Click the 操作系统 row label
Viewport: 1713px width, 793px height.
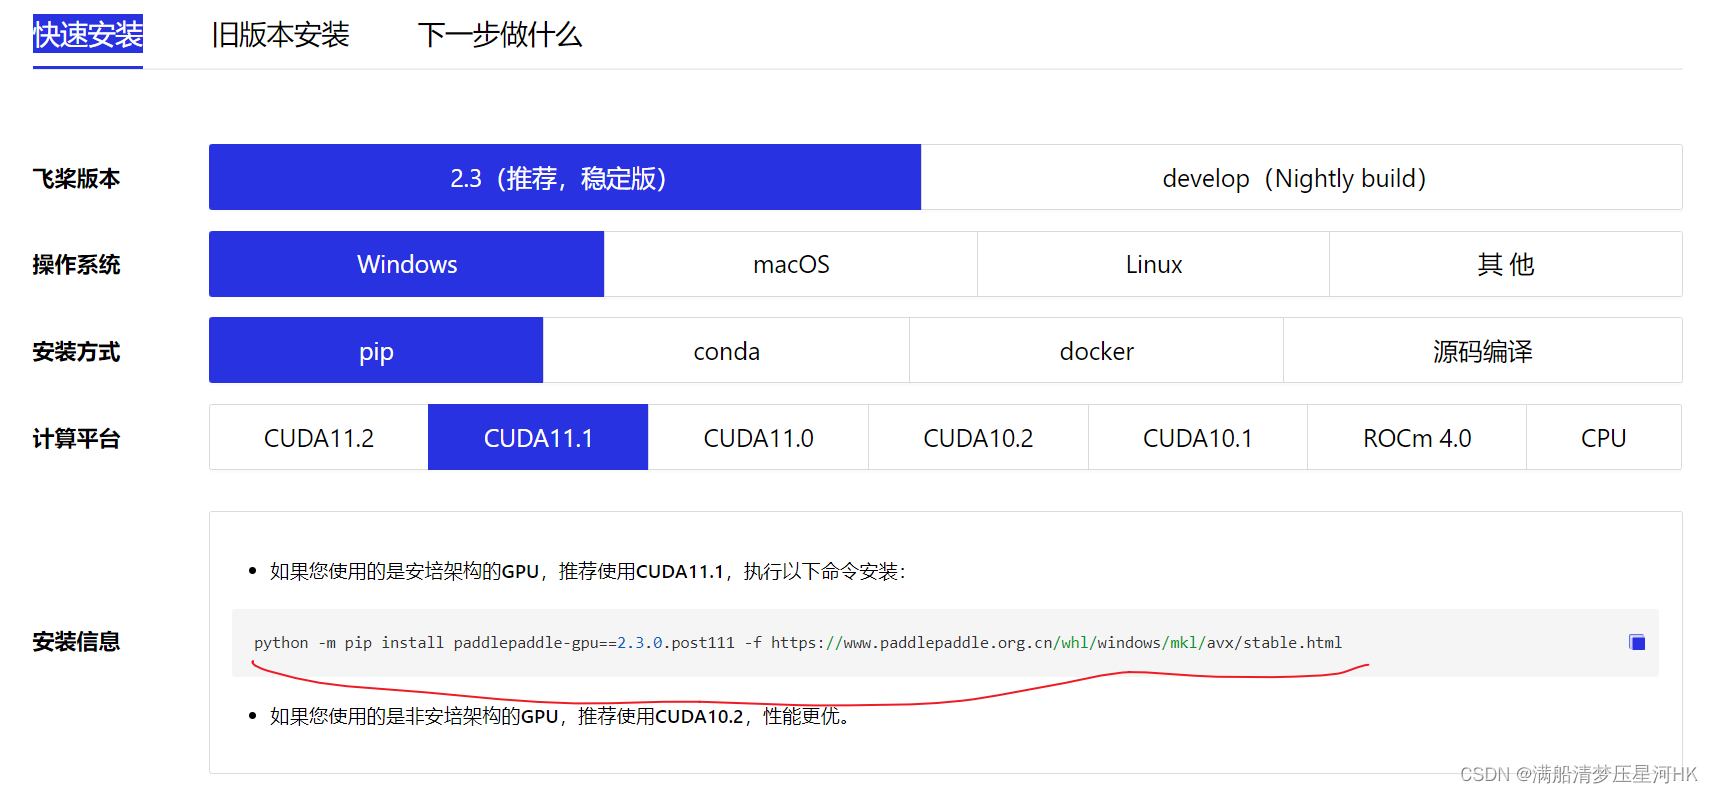click(76, 264)
